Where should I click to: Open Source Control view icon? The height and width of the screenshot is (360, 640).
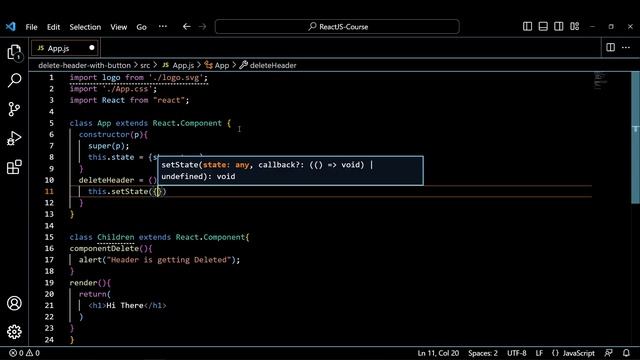[x=14, y=109]
